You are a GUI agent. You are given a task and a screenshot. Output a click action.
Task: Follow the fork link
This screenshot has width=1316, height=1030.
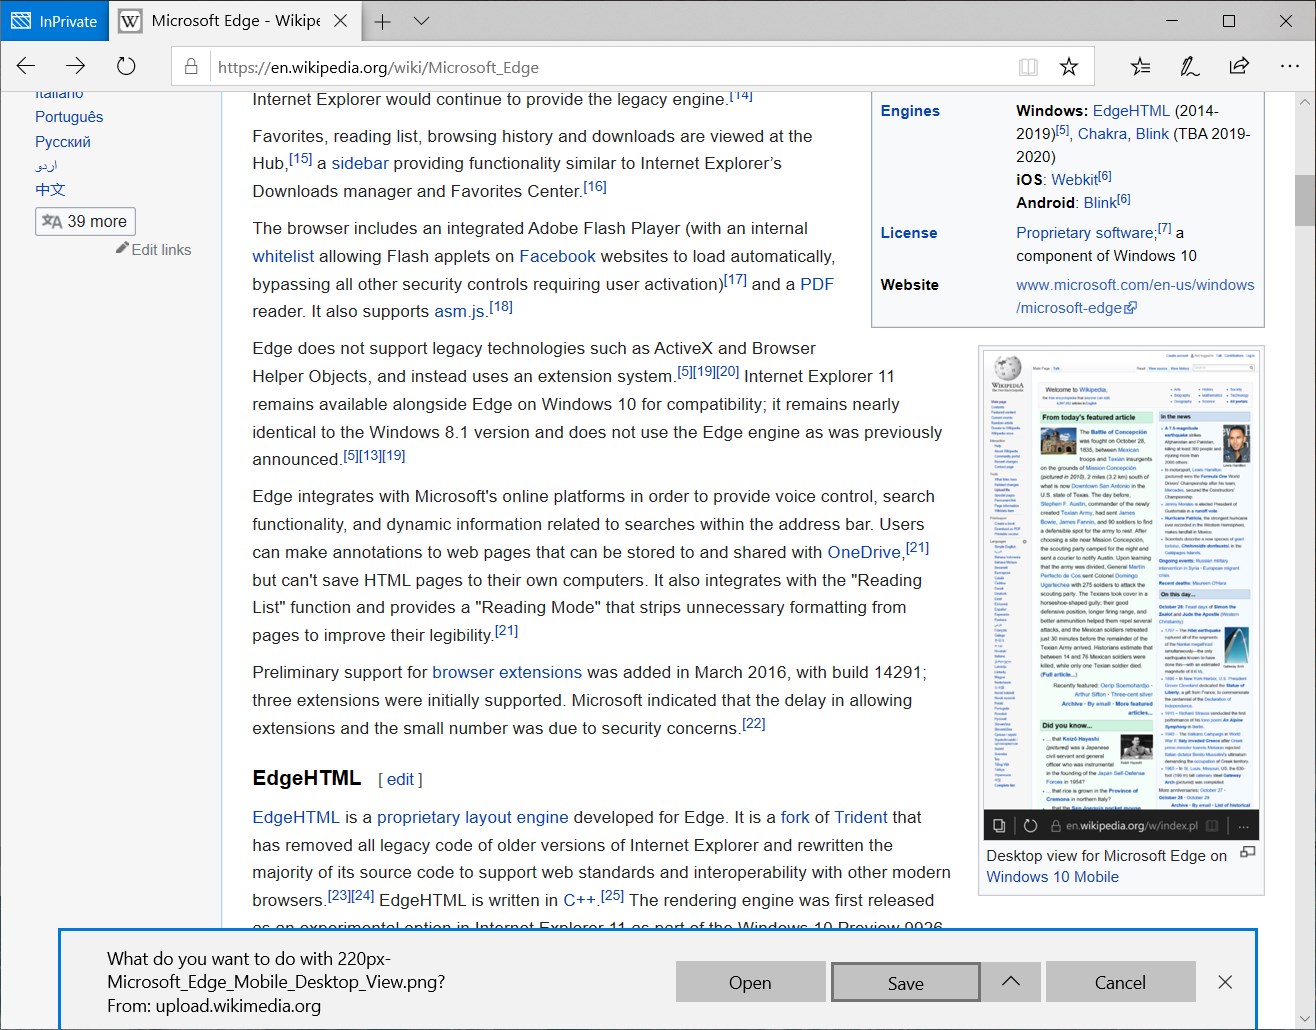795,817
